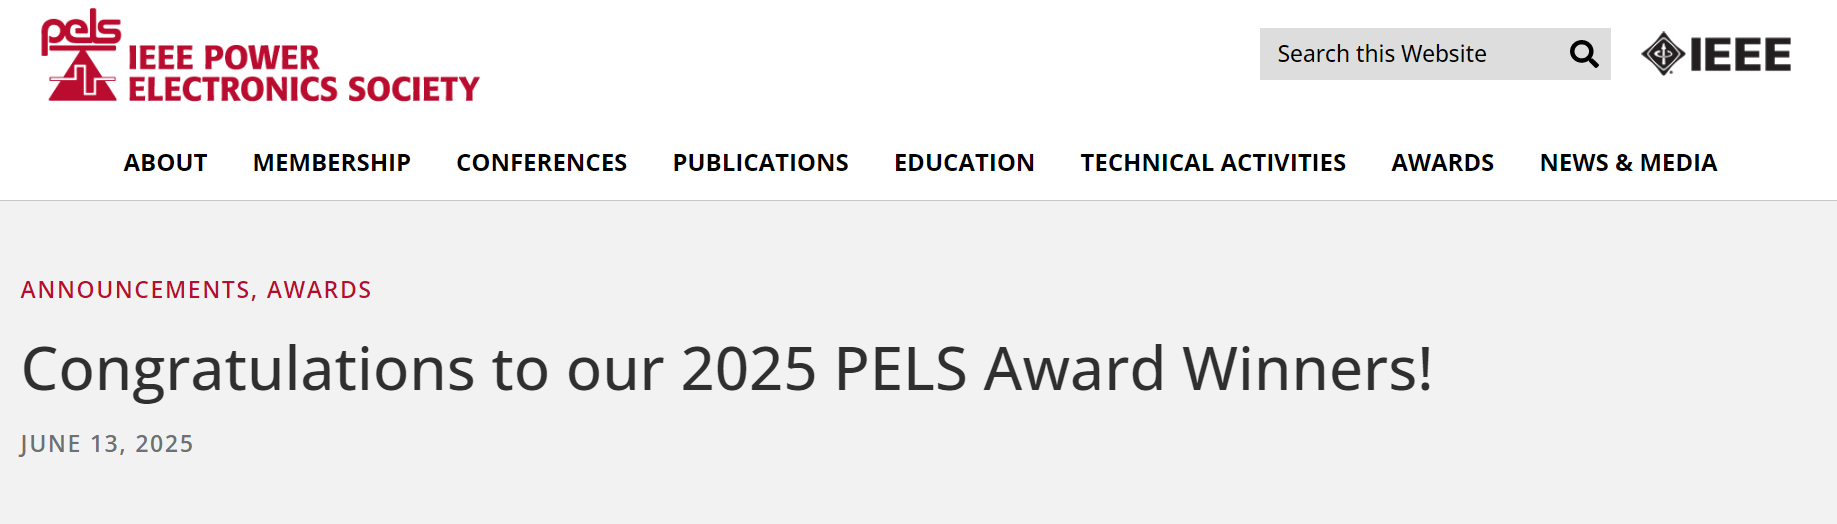The height and width of the screenshot is (524, 1837).
Task: Click the black IEEE wordmark text
Action: pyautogui.click(x=1740, y=55)
